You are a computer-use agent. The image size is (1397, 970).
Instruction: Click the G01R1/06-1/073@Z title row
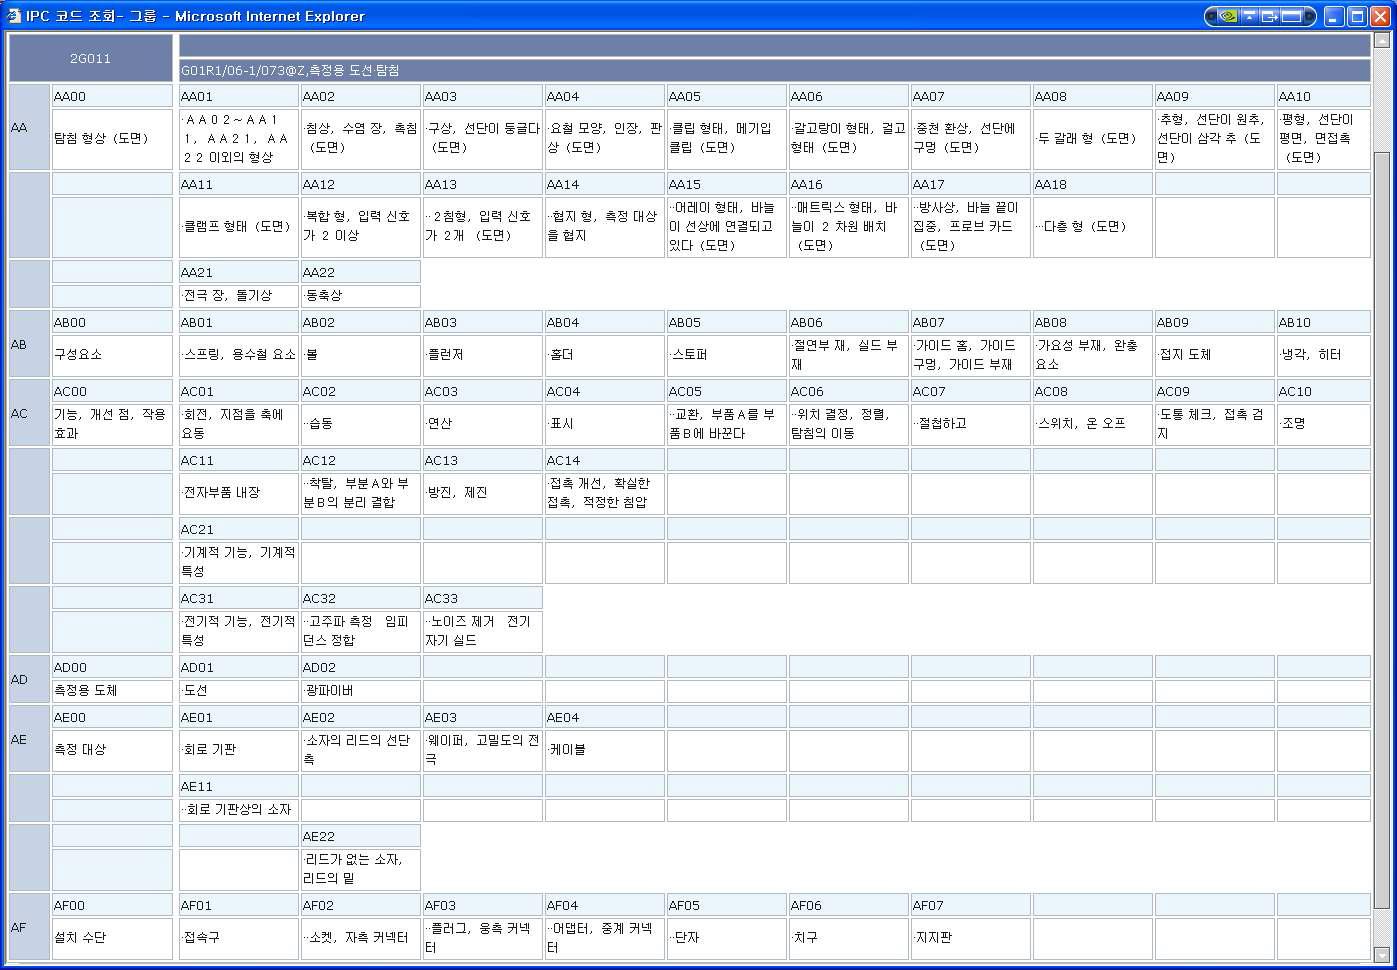(774, 70)
